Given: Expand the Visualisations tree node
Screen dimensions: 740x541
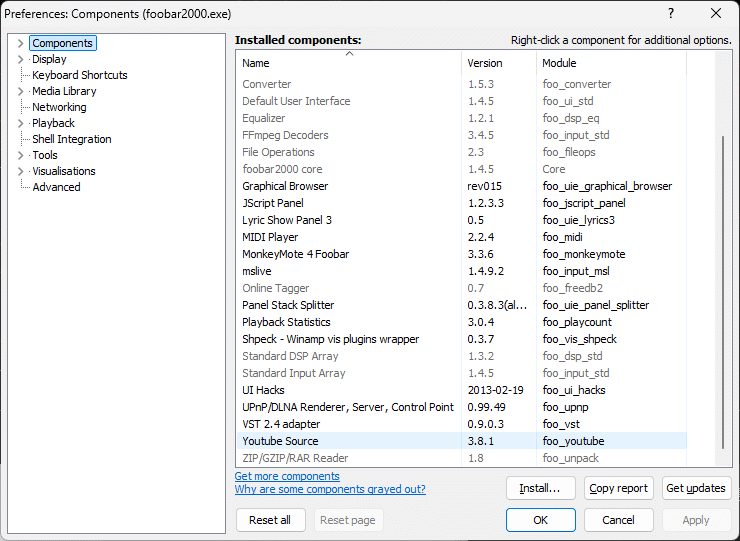Looking at the screenshot, I should coord(20,171).
